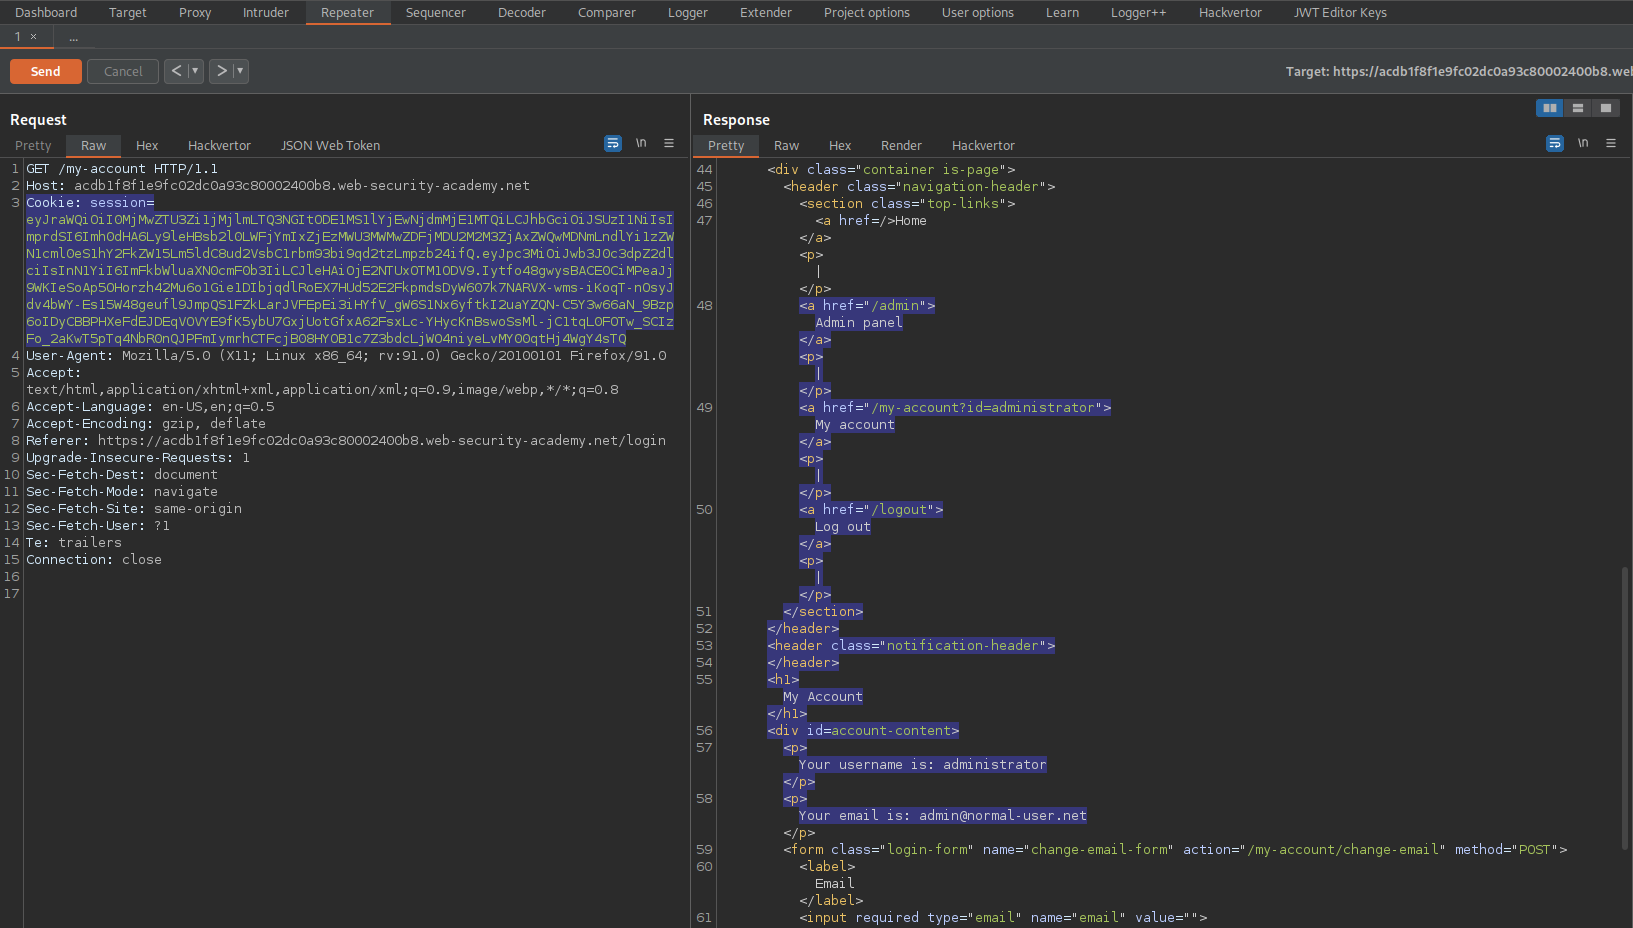This screenshot has height=928, width=1633.
Task: Open the Target tab
Action: click(128, 13)
